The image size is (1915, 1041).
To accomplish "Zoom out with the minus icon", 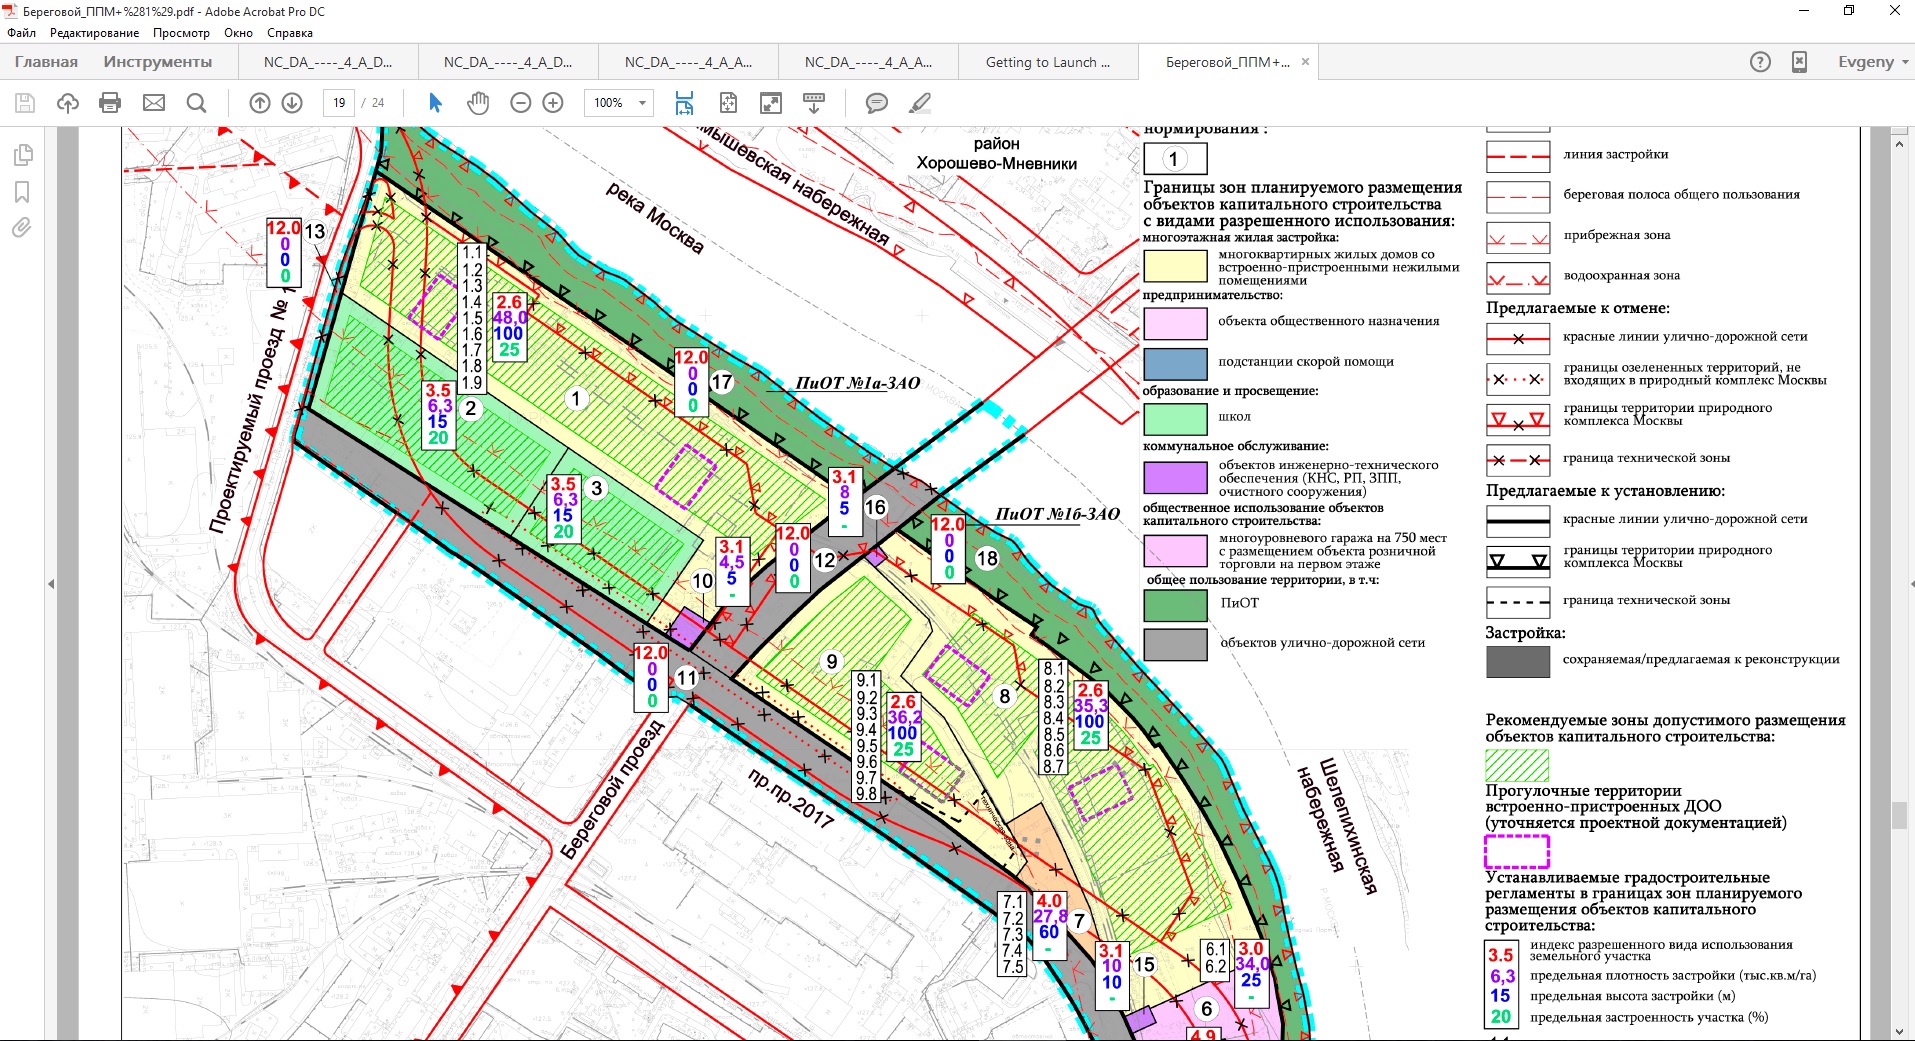I will [520, 103].
